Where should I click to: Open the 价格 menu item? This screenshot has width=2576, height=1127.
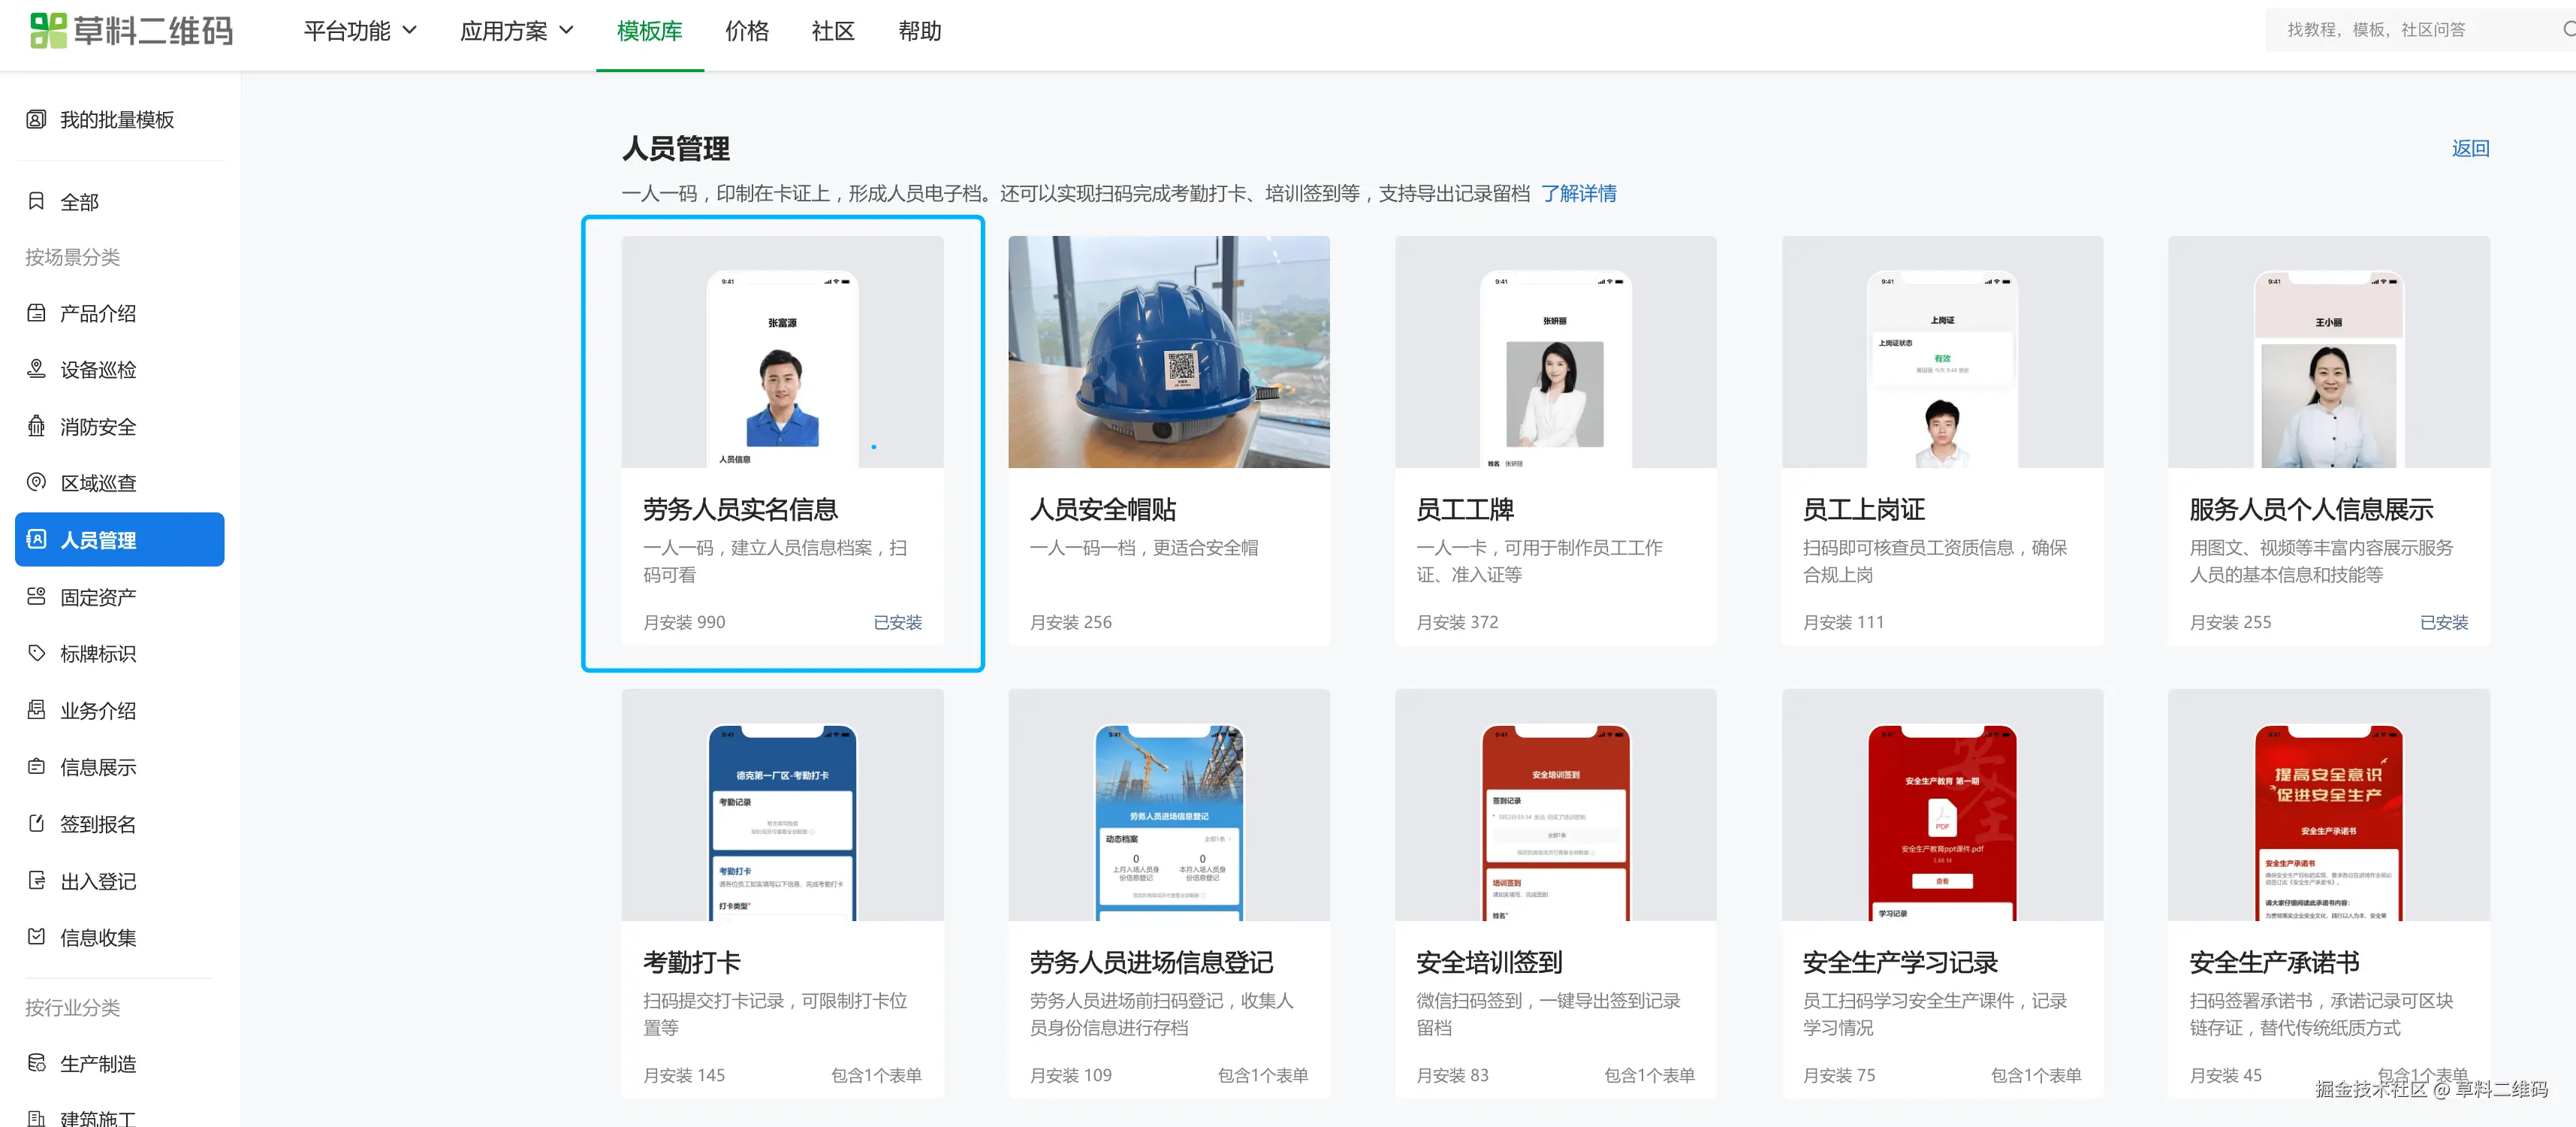pyautogui.click(x=746, y=31)
